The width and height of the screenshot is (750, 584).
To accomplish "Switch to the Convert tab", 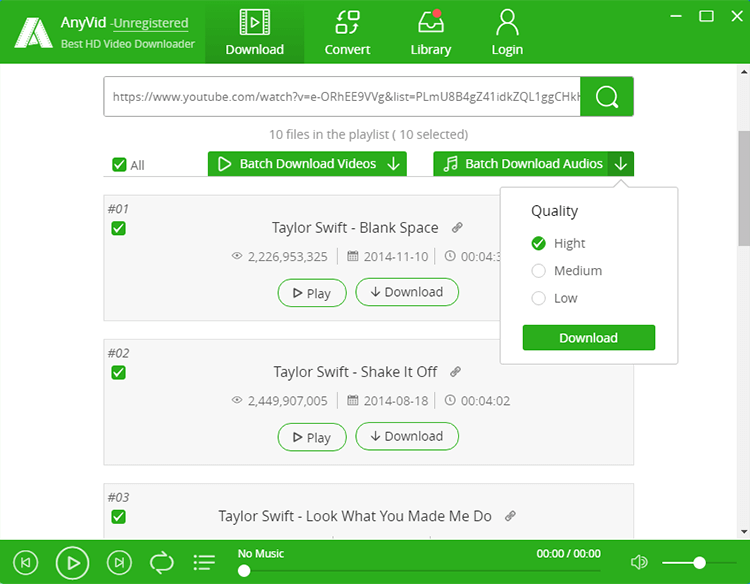I will [x=347, y=32].
